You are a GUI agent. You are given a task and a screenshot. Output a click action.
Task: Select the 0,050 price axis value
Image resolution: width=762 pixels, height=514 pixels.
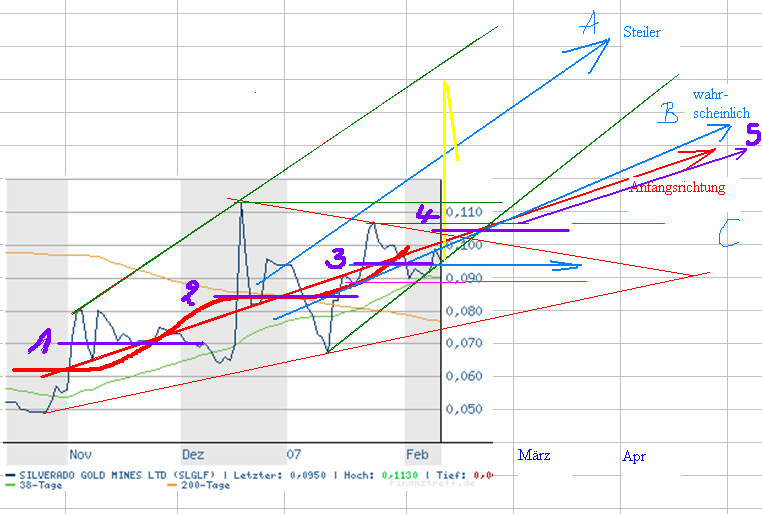pos(464,409)
